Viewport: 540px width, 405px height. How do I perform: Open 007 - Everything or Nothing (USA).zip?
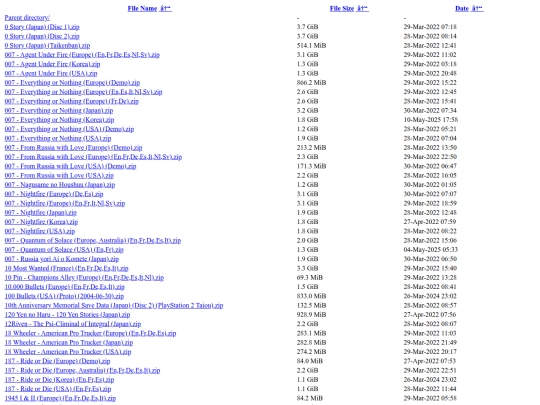pos(58,138)
